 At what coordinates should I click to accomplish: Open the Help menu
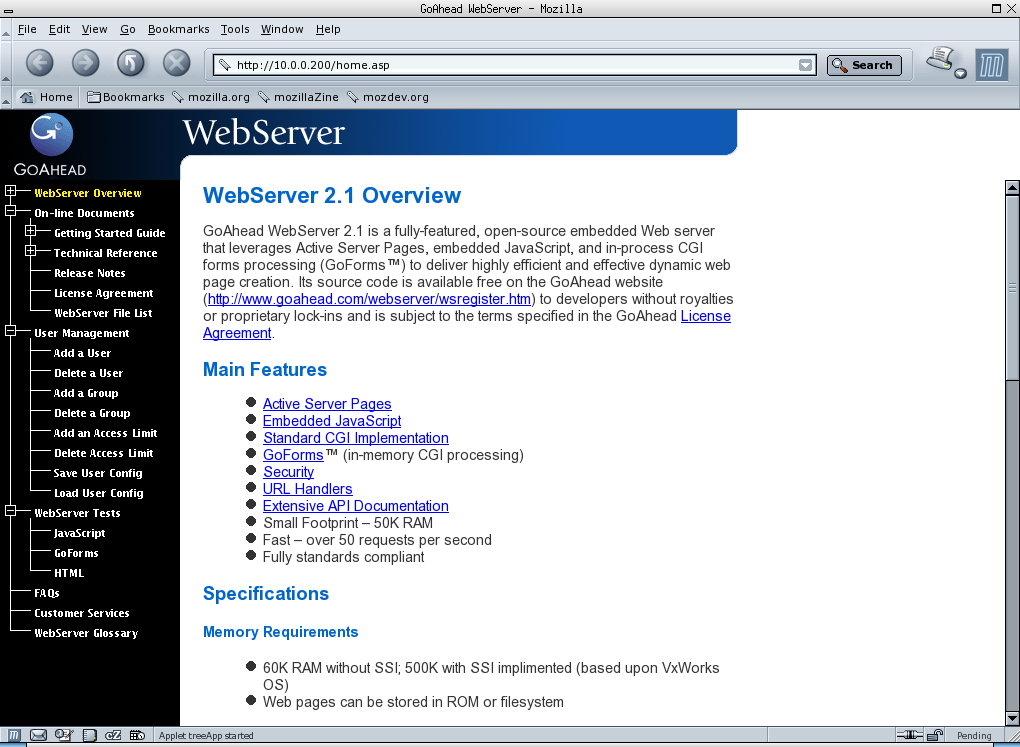[328, 29]
